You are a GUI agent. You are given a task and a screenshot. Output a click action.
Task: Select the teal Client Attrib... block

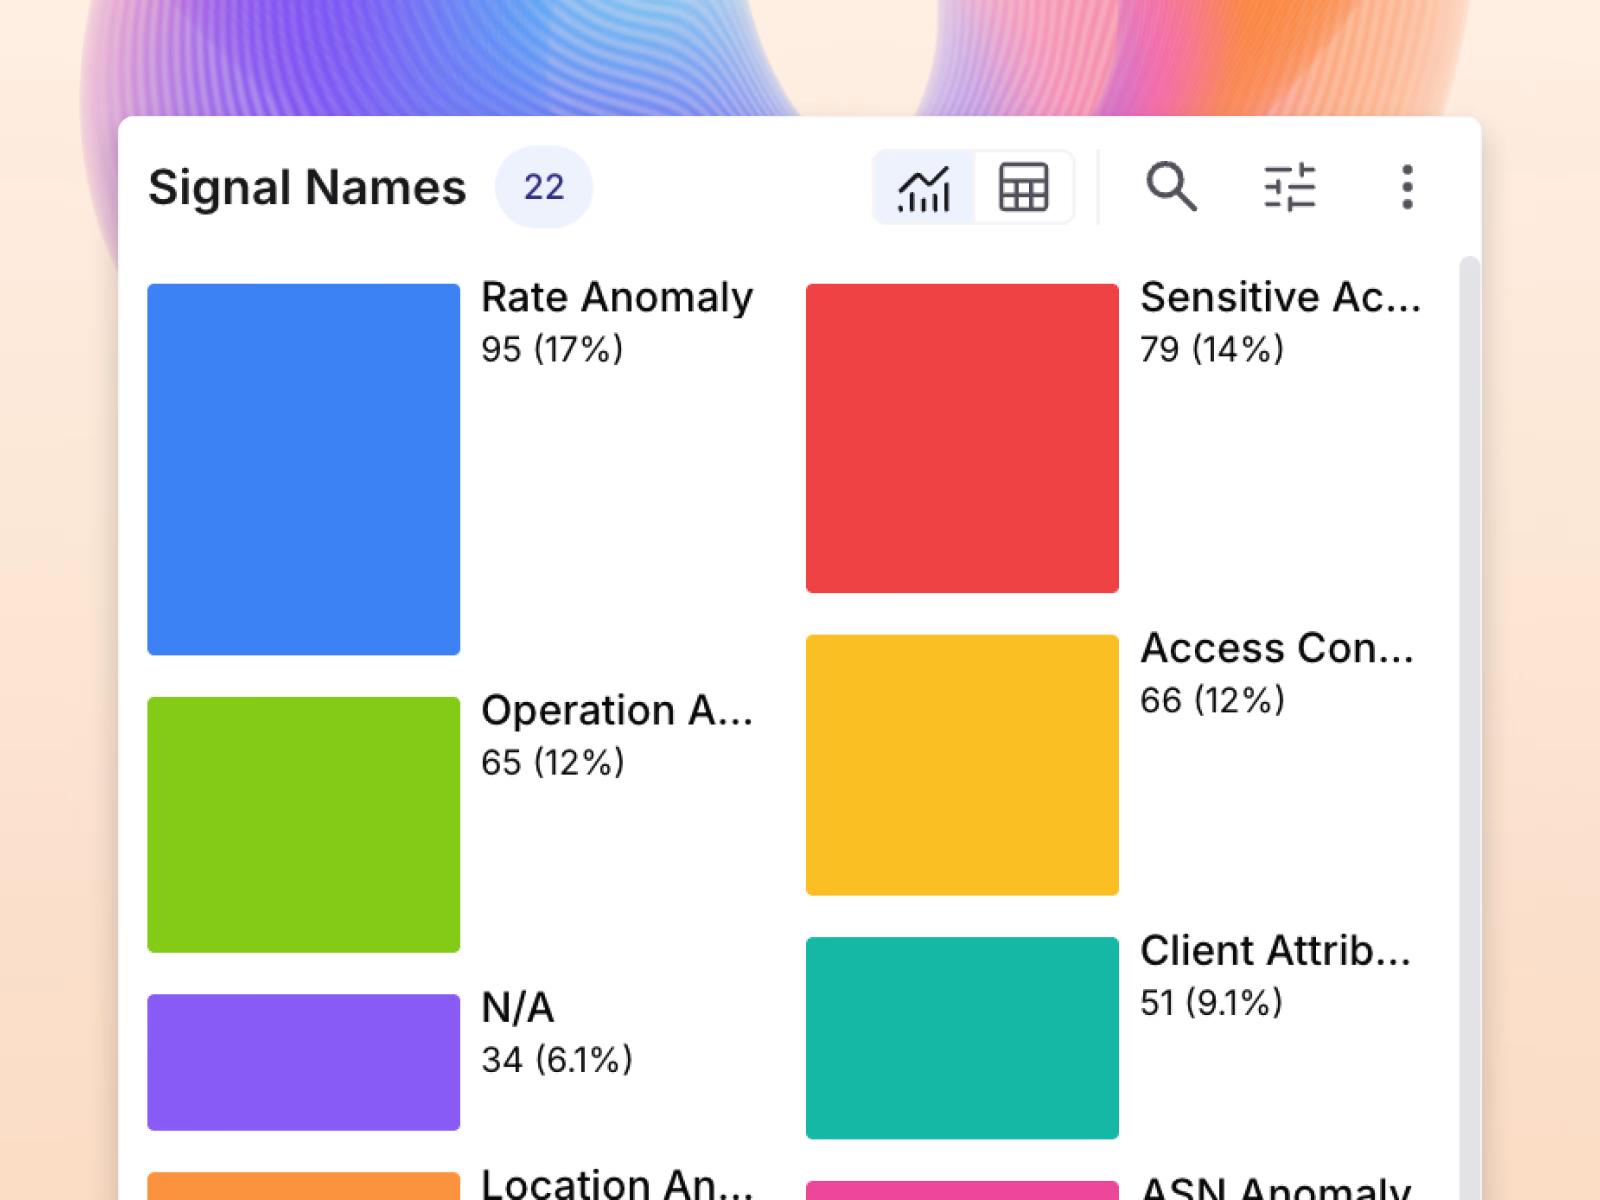click(x=962, y=1038)
